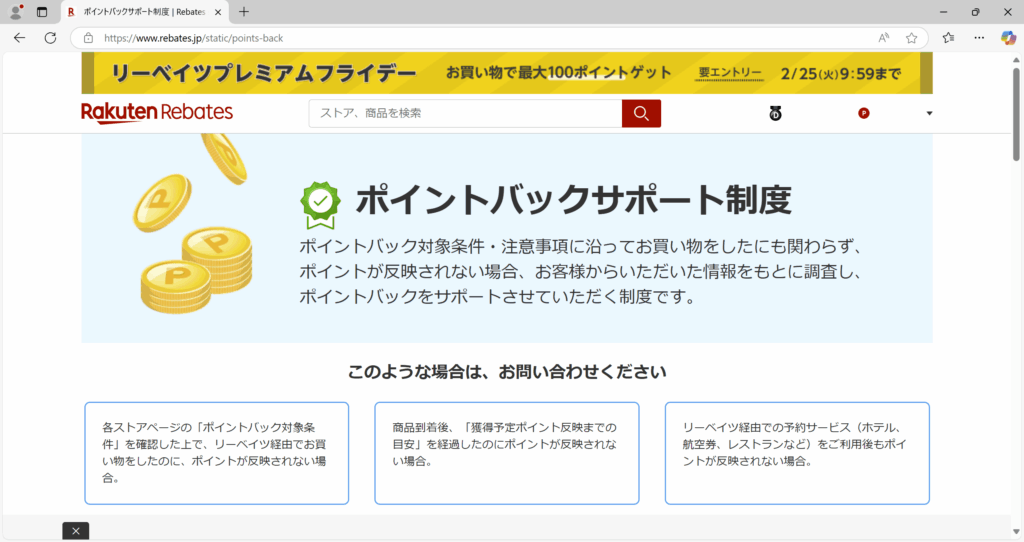Go back using the browser back arrow

pos(20,38)
